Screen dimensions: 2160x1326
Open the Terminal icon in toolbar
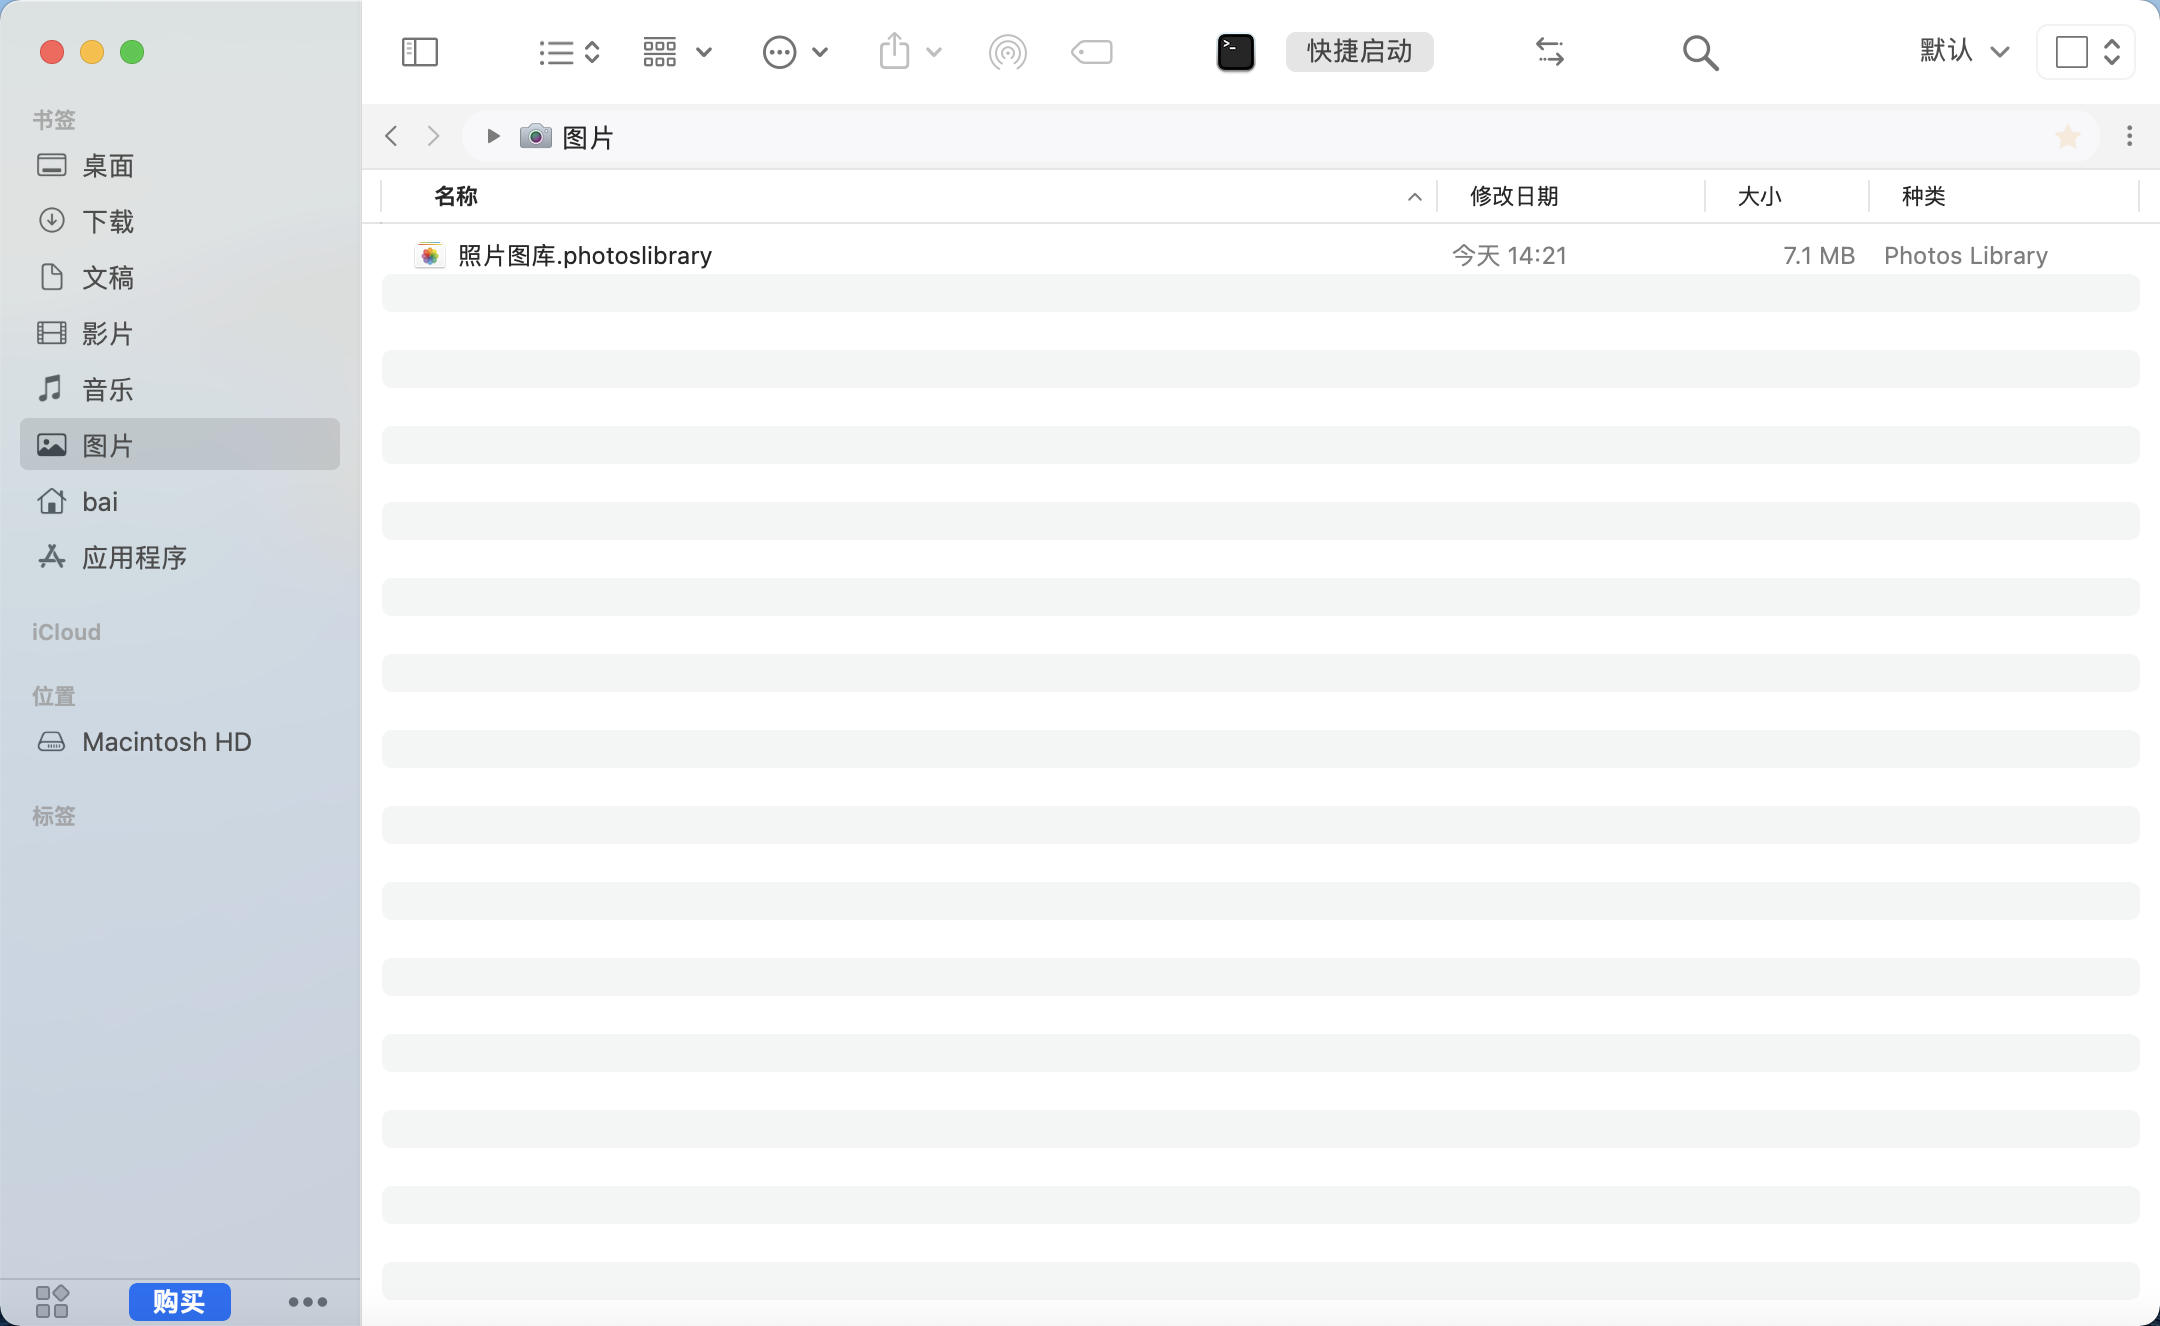point(1235,52)
